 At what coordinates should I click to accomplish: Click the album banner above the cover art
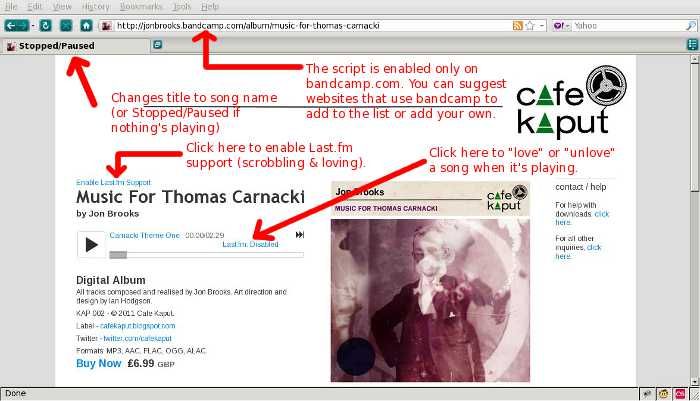[430, 199]
